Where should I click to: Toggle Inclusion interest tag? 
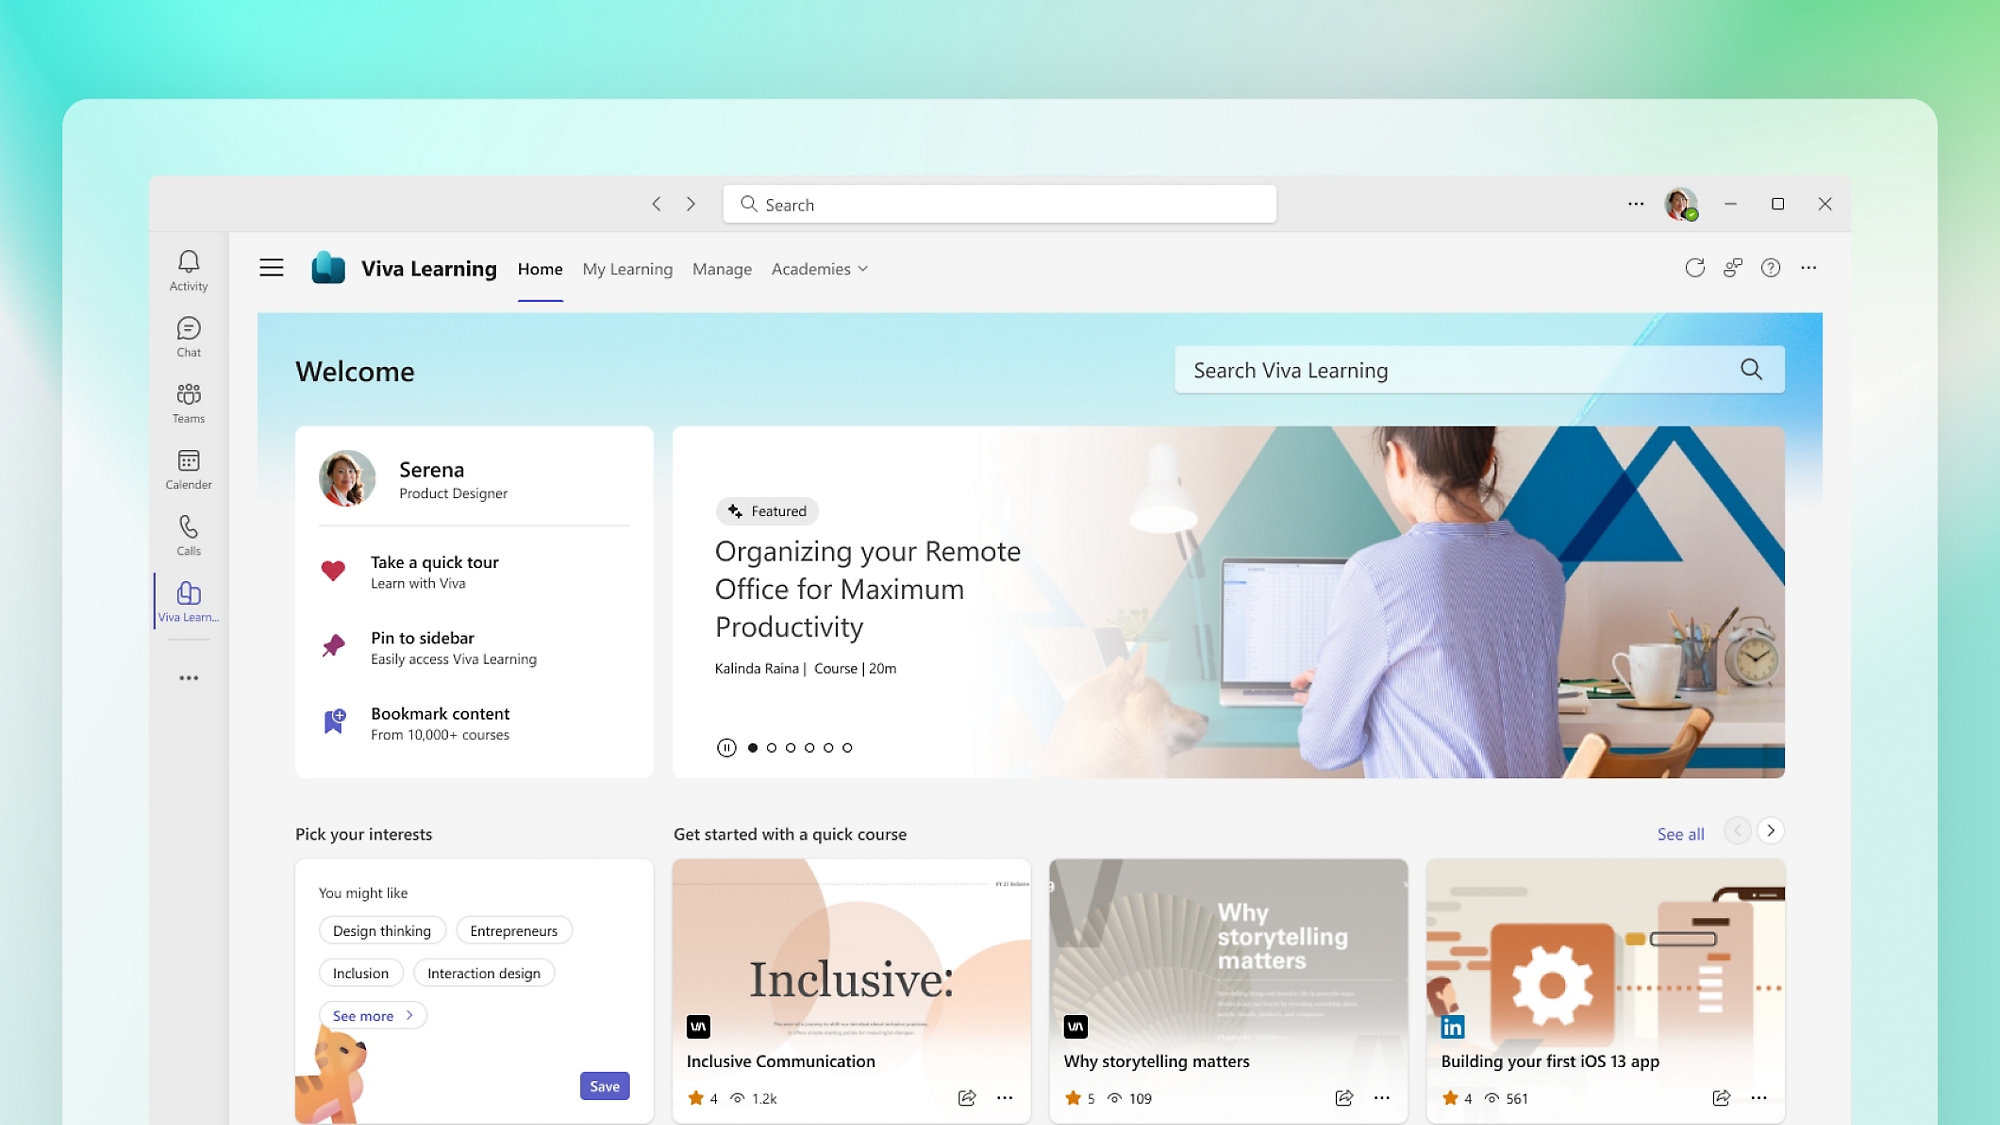360,973
